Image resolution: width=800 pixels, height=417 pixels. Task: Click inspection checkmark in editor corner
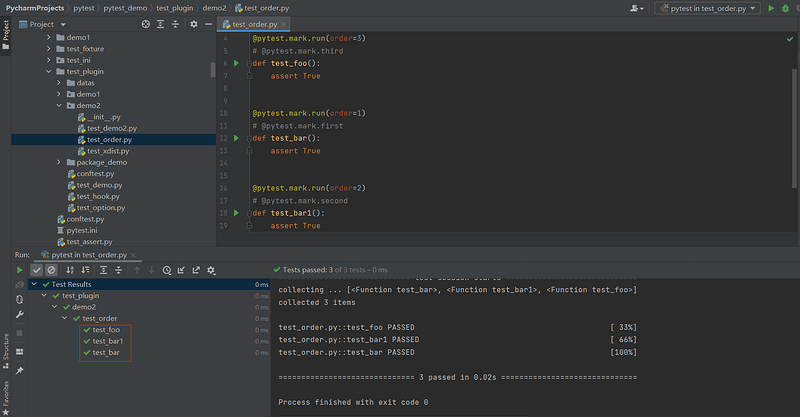click(x=790, y=39)
